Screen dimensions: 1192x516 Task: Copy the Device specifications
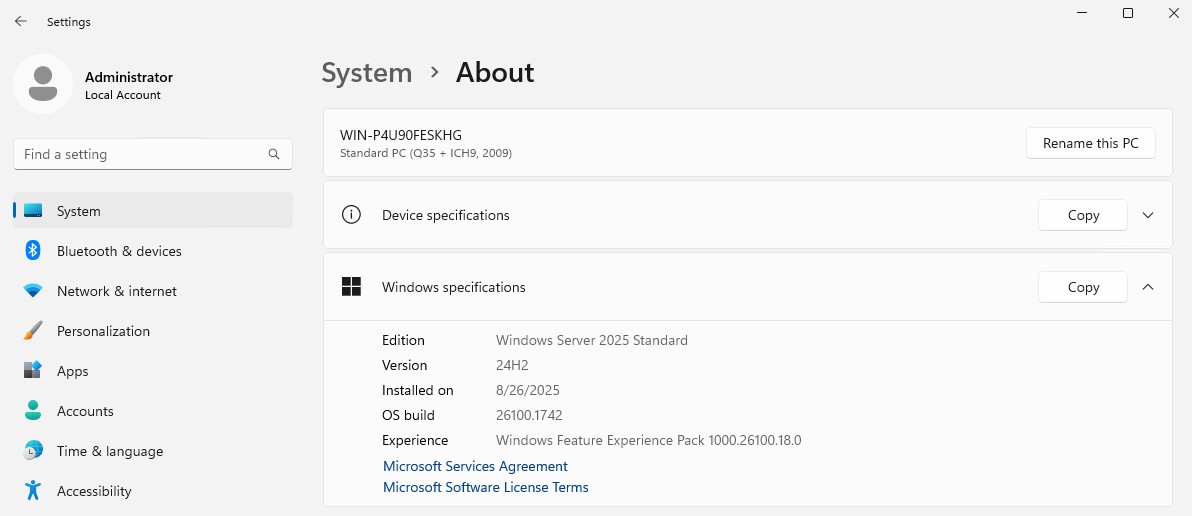click(x=1083, y=215)
